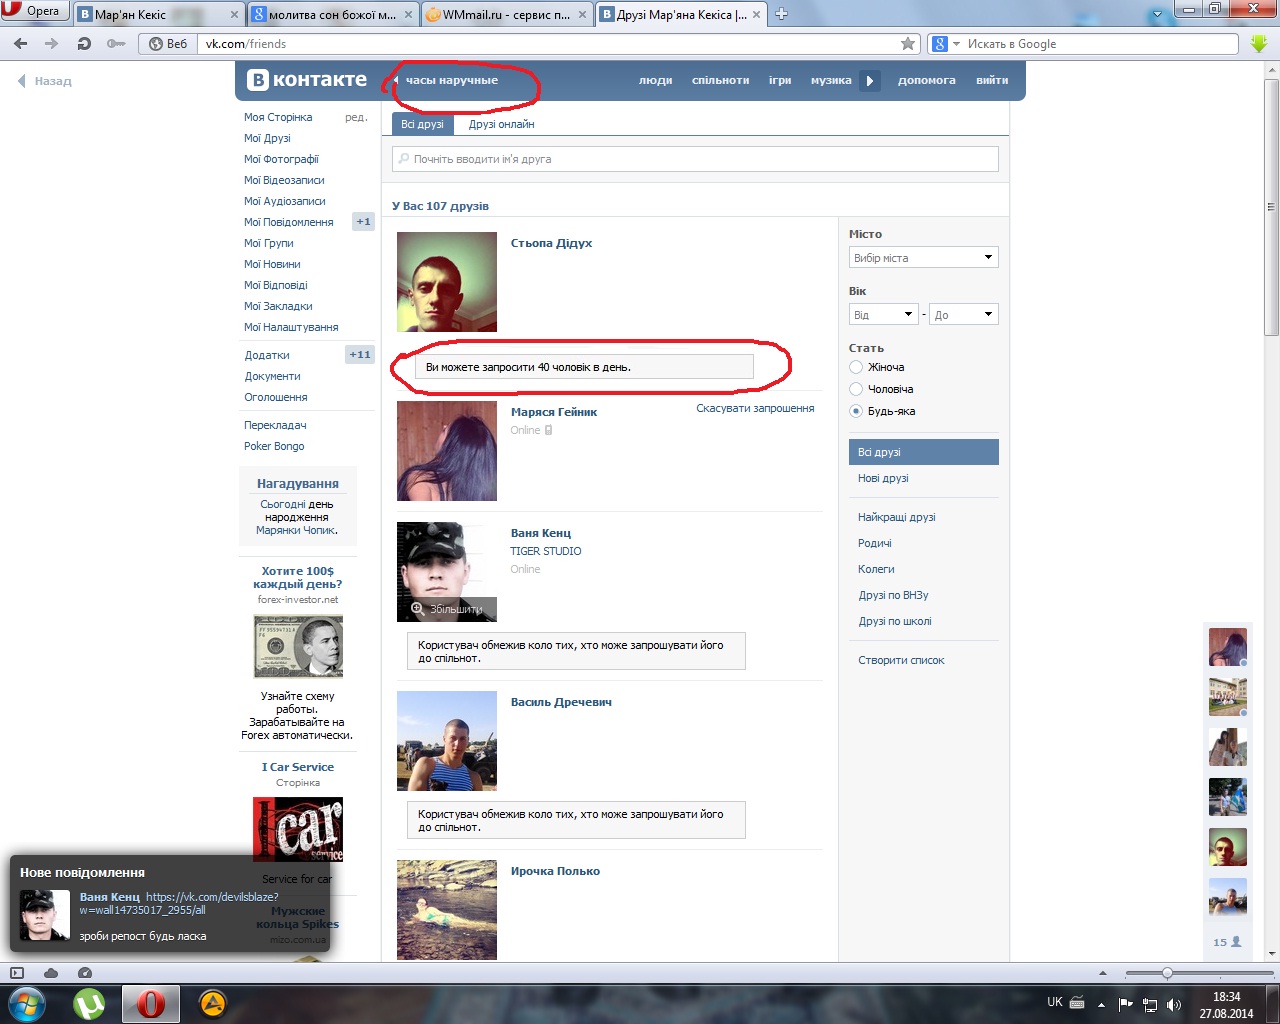Bookmark the page with the star icon

[x=908, y=43]
